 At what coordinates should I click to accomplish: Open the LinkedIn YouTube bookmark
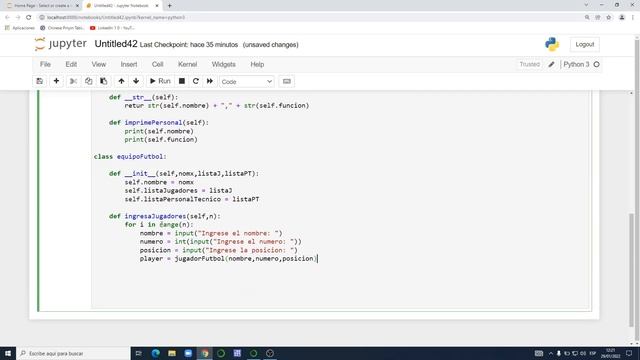tap(112, 28)
